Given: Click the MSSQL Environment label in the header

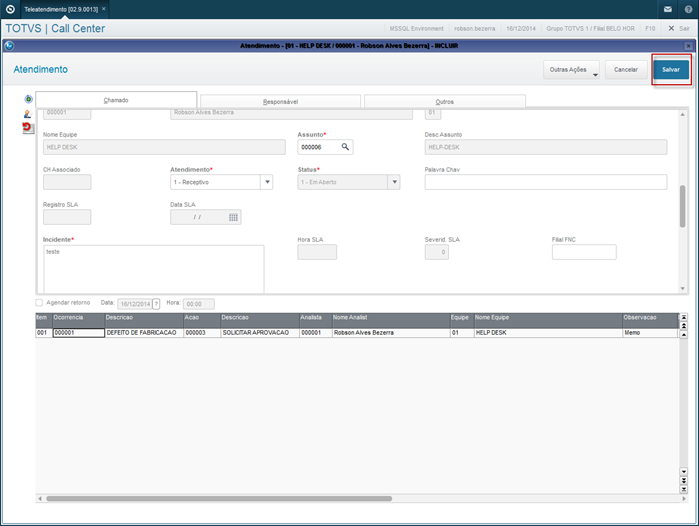Looking at the screenshot, I should click(x=416, y=29).
